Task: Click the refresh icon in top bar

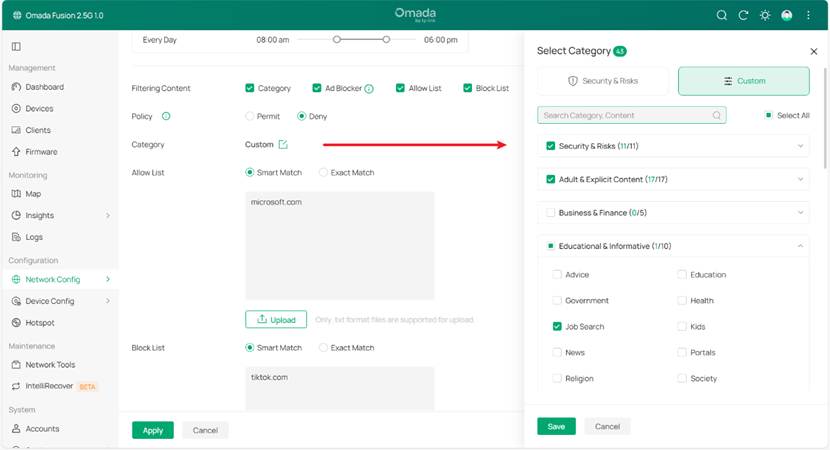Action: 743,15
